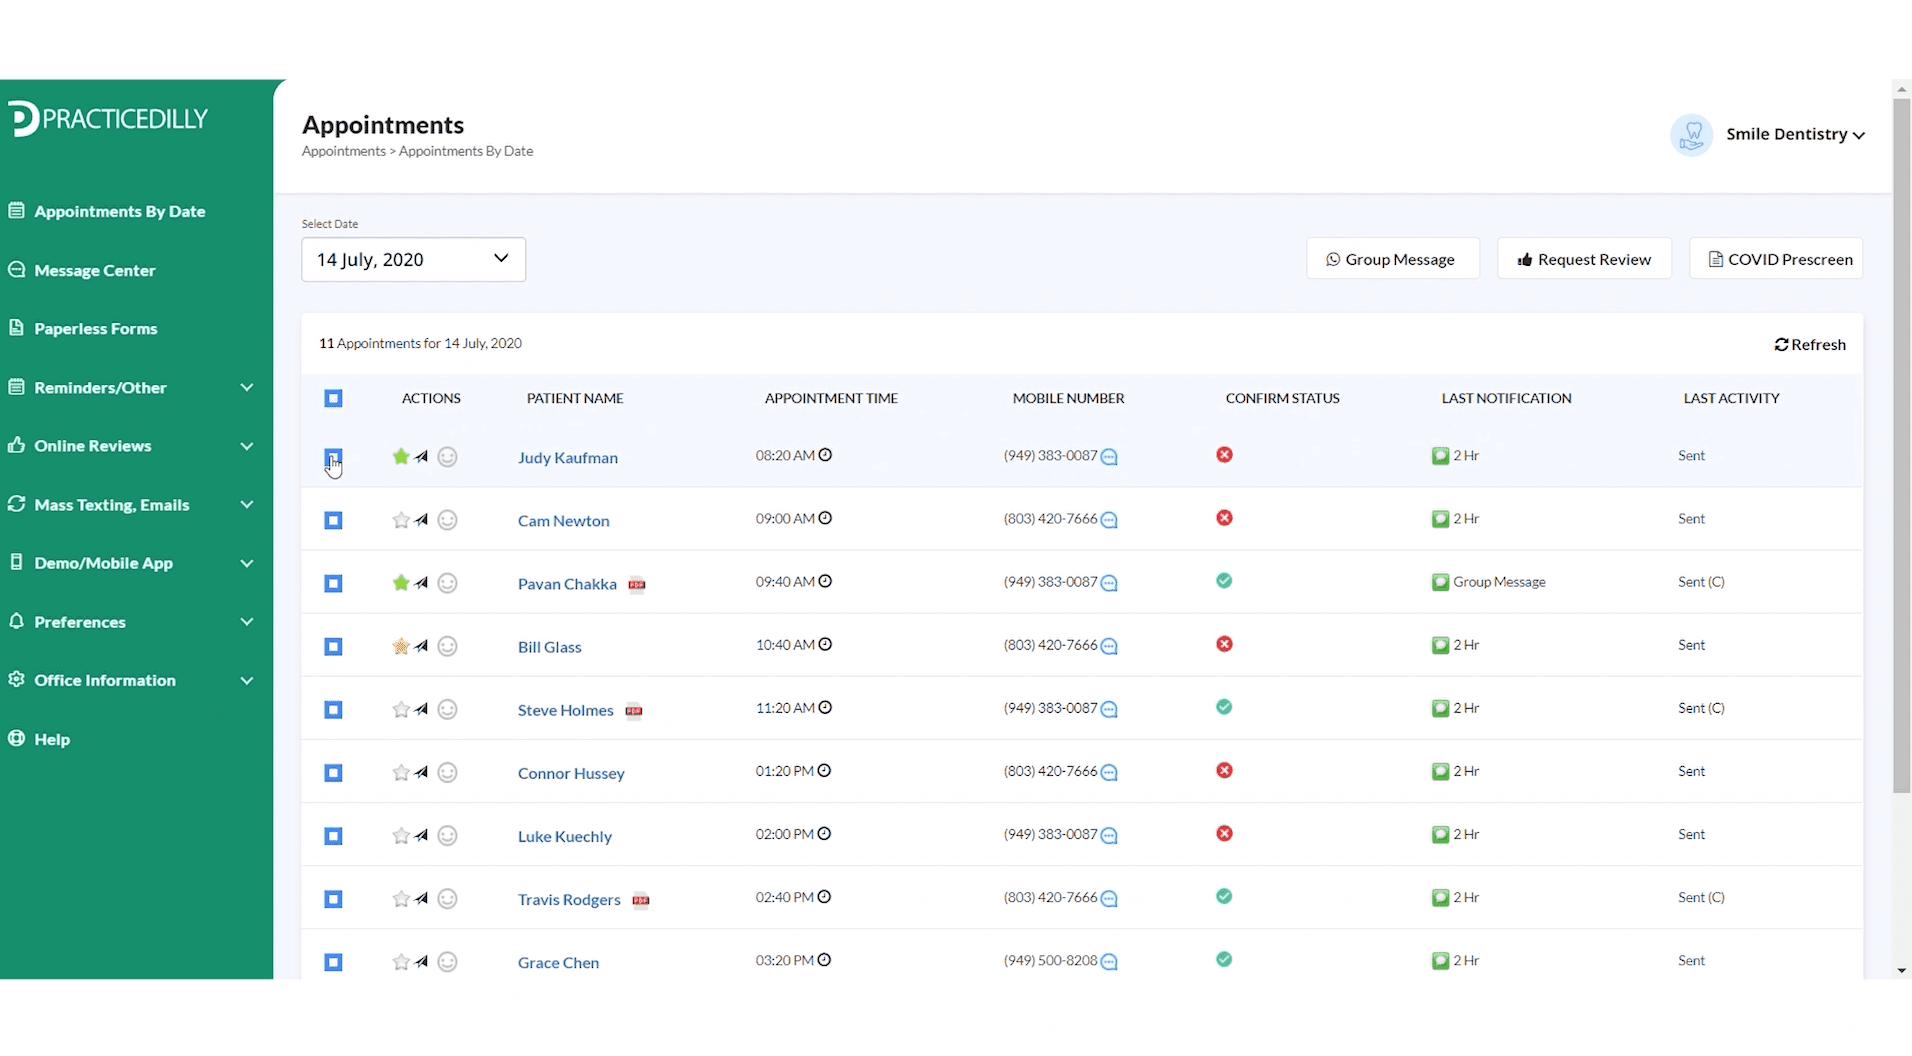Click the send arrow icon for Connor Hussey

422,772
